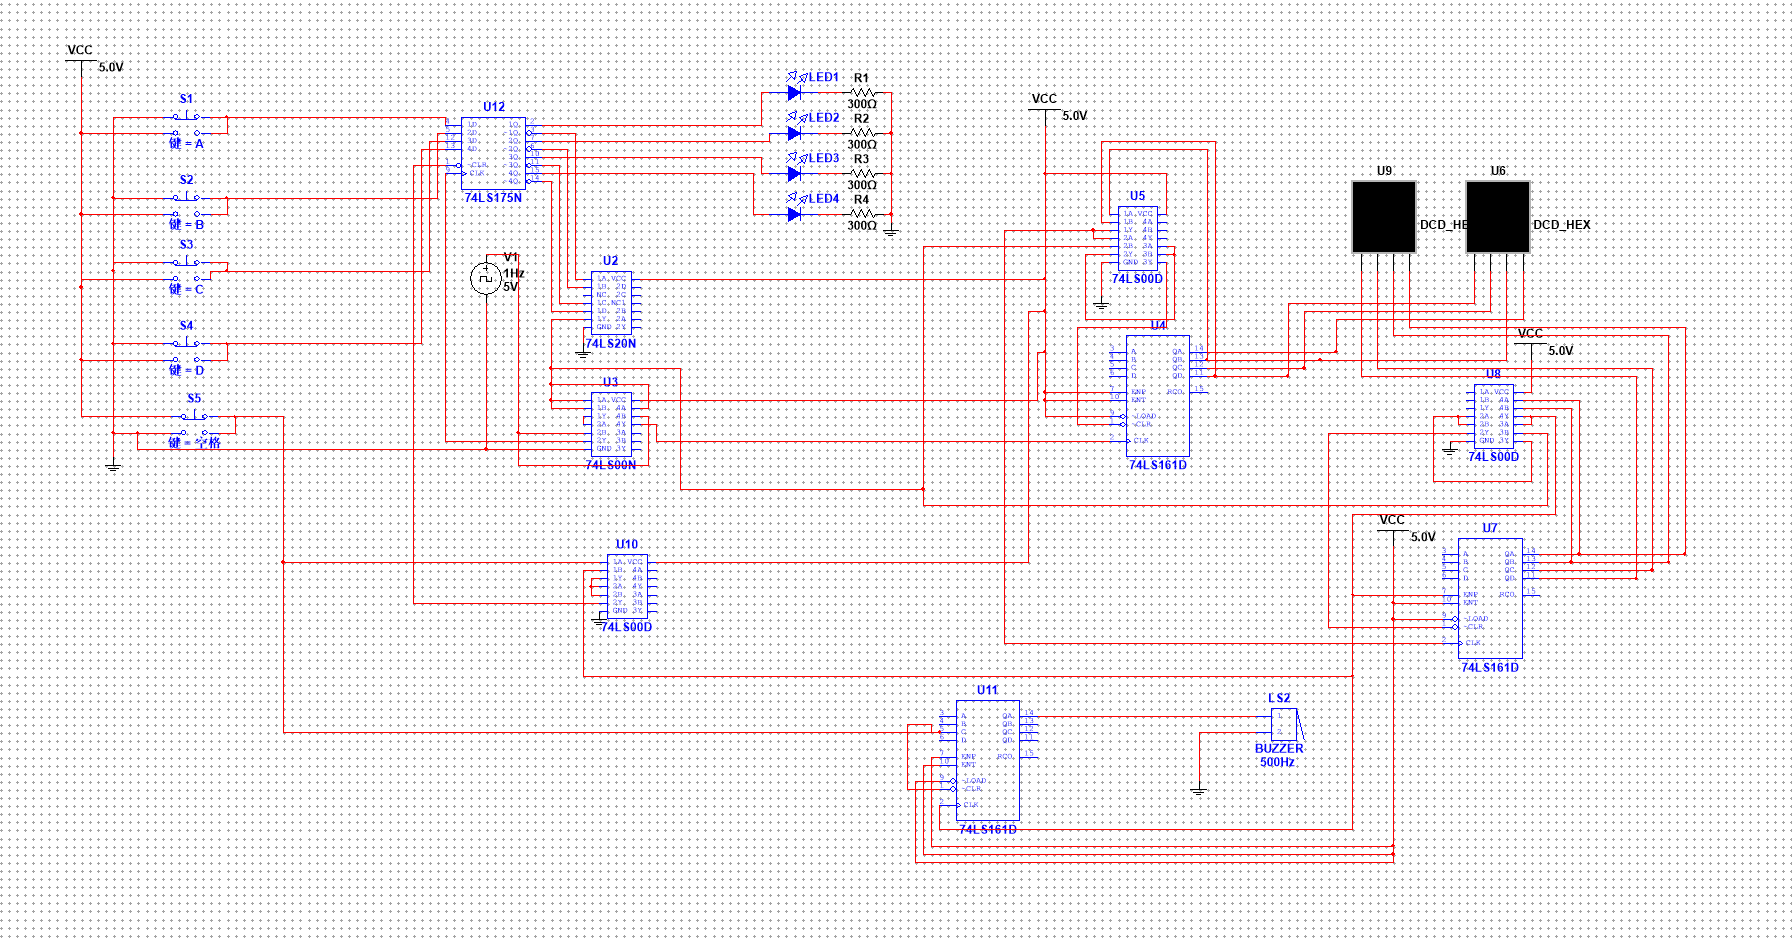The image size is (1792, 940).
Task: Toggle switch S2 (key B)
Action: [187, 205]
